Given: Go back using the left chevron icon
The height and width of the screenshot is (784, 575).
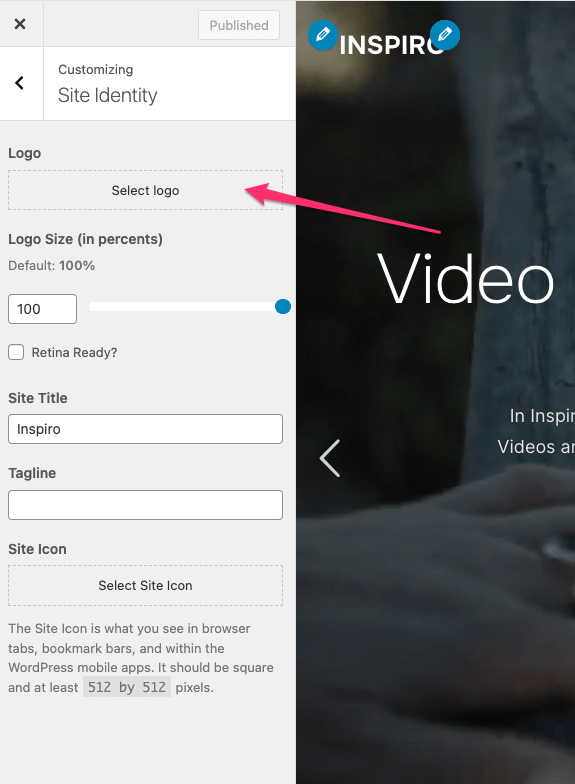Looking at the screenshot, I should [x=20, y=83].
